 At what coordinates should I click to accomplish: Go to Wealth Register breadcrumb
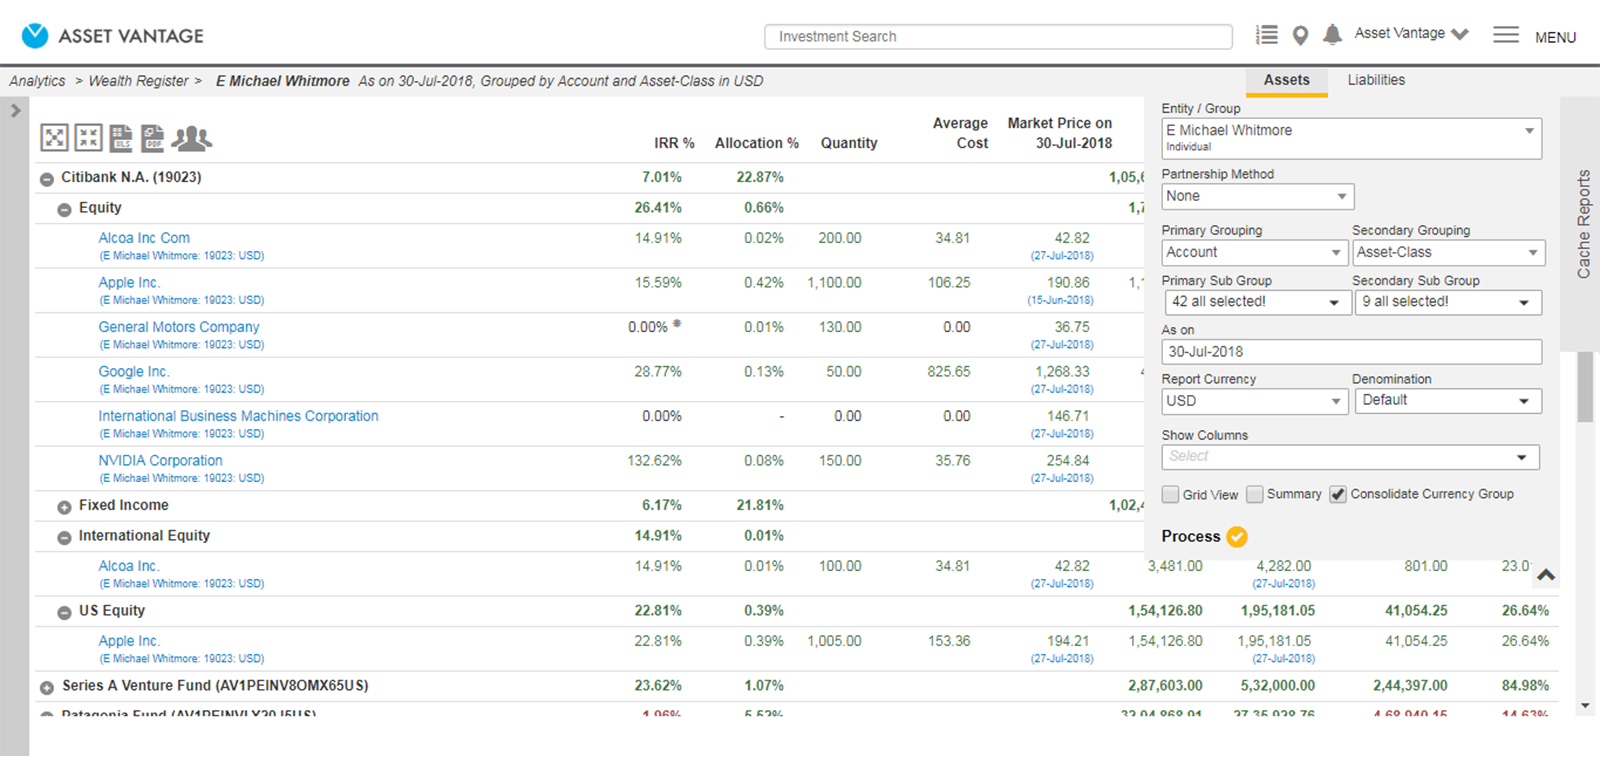138,81
